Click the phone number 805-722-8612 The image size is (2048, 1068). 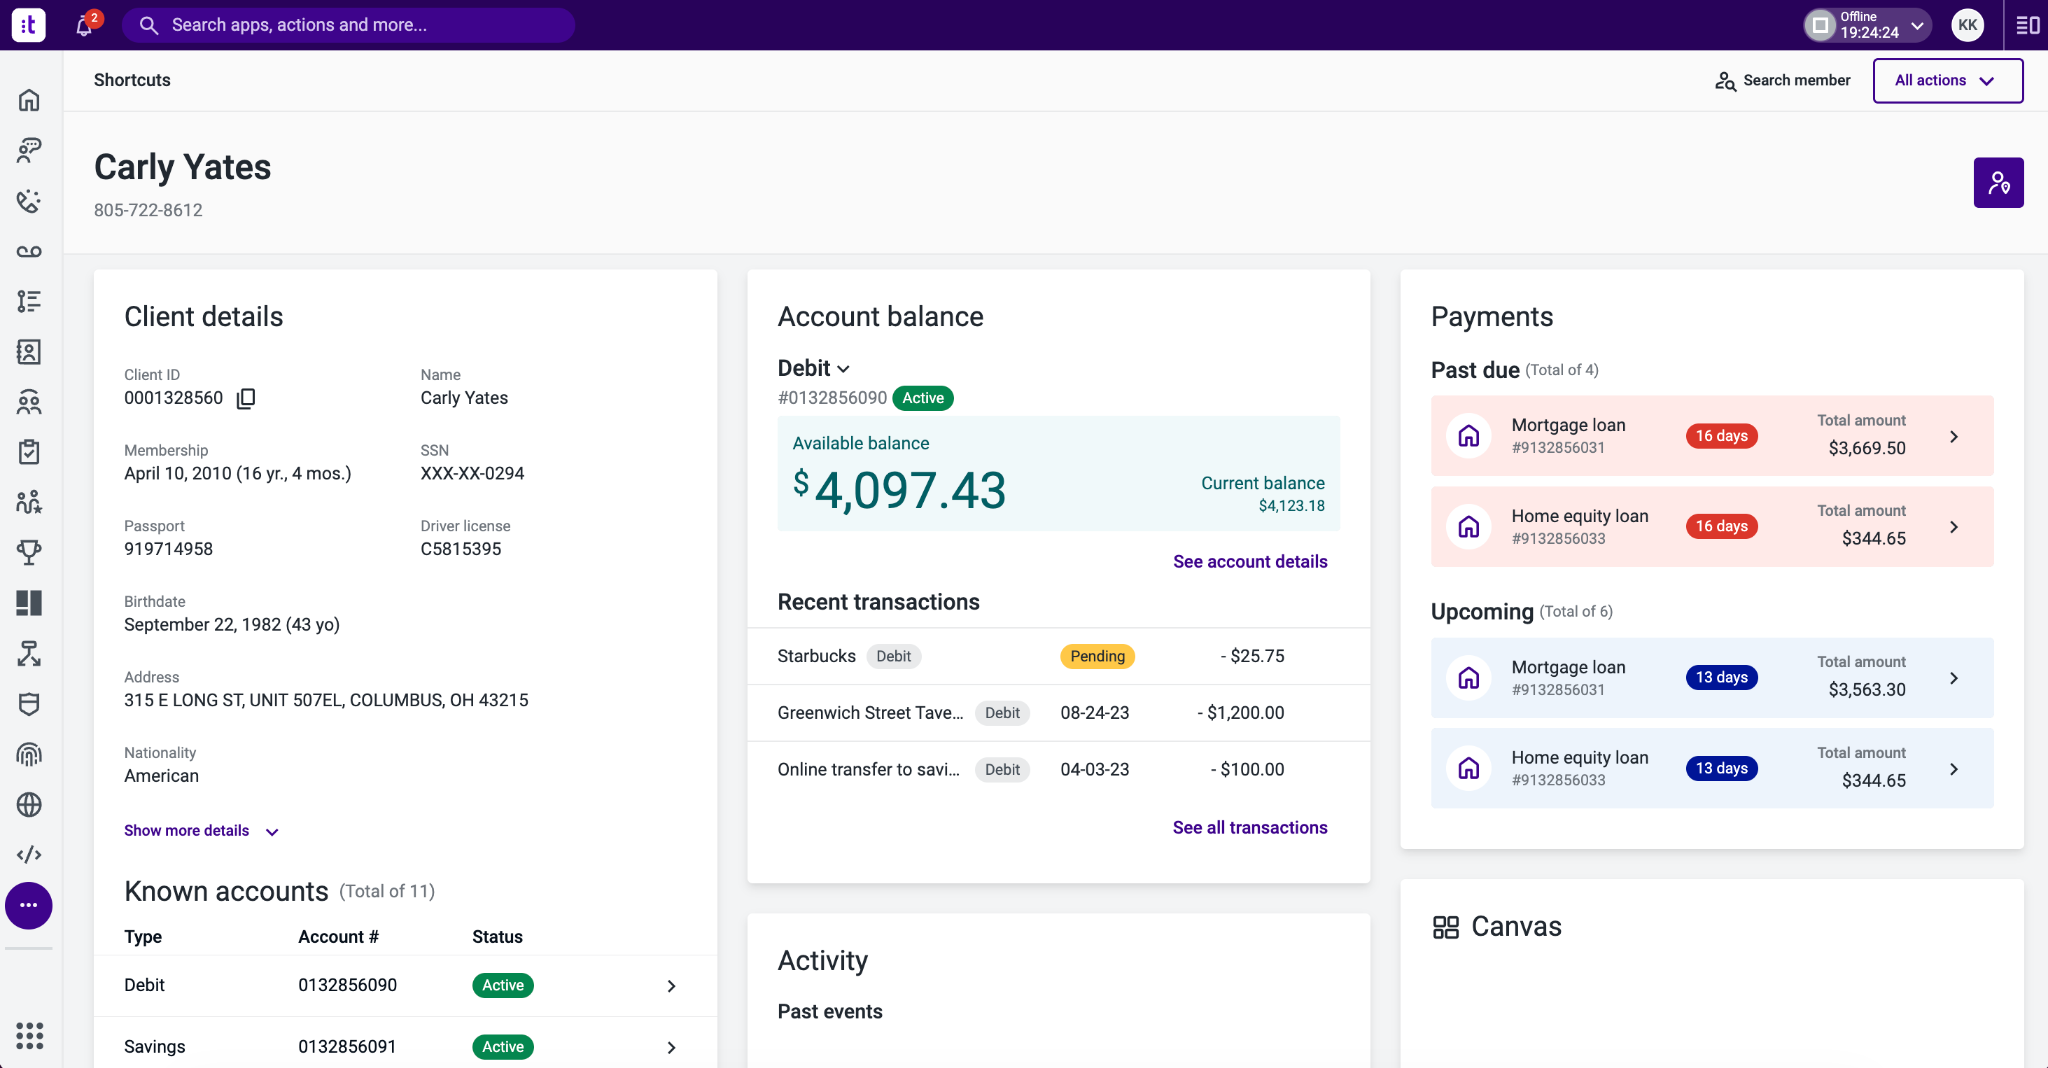148,210
